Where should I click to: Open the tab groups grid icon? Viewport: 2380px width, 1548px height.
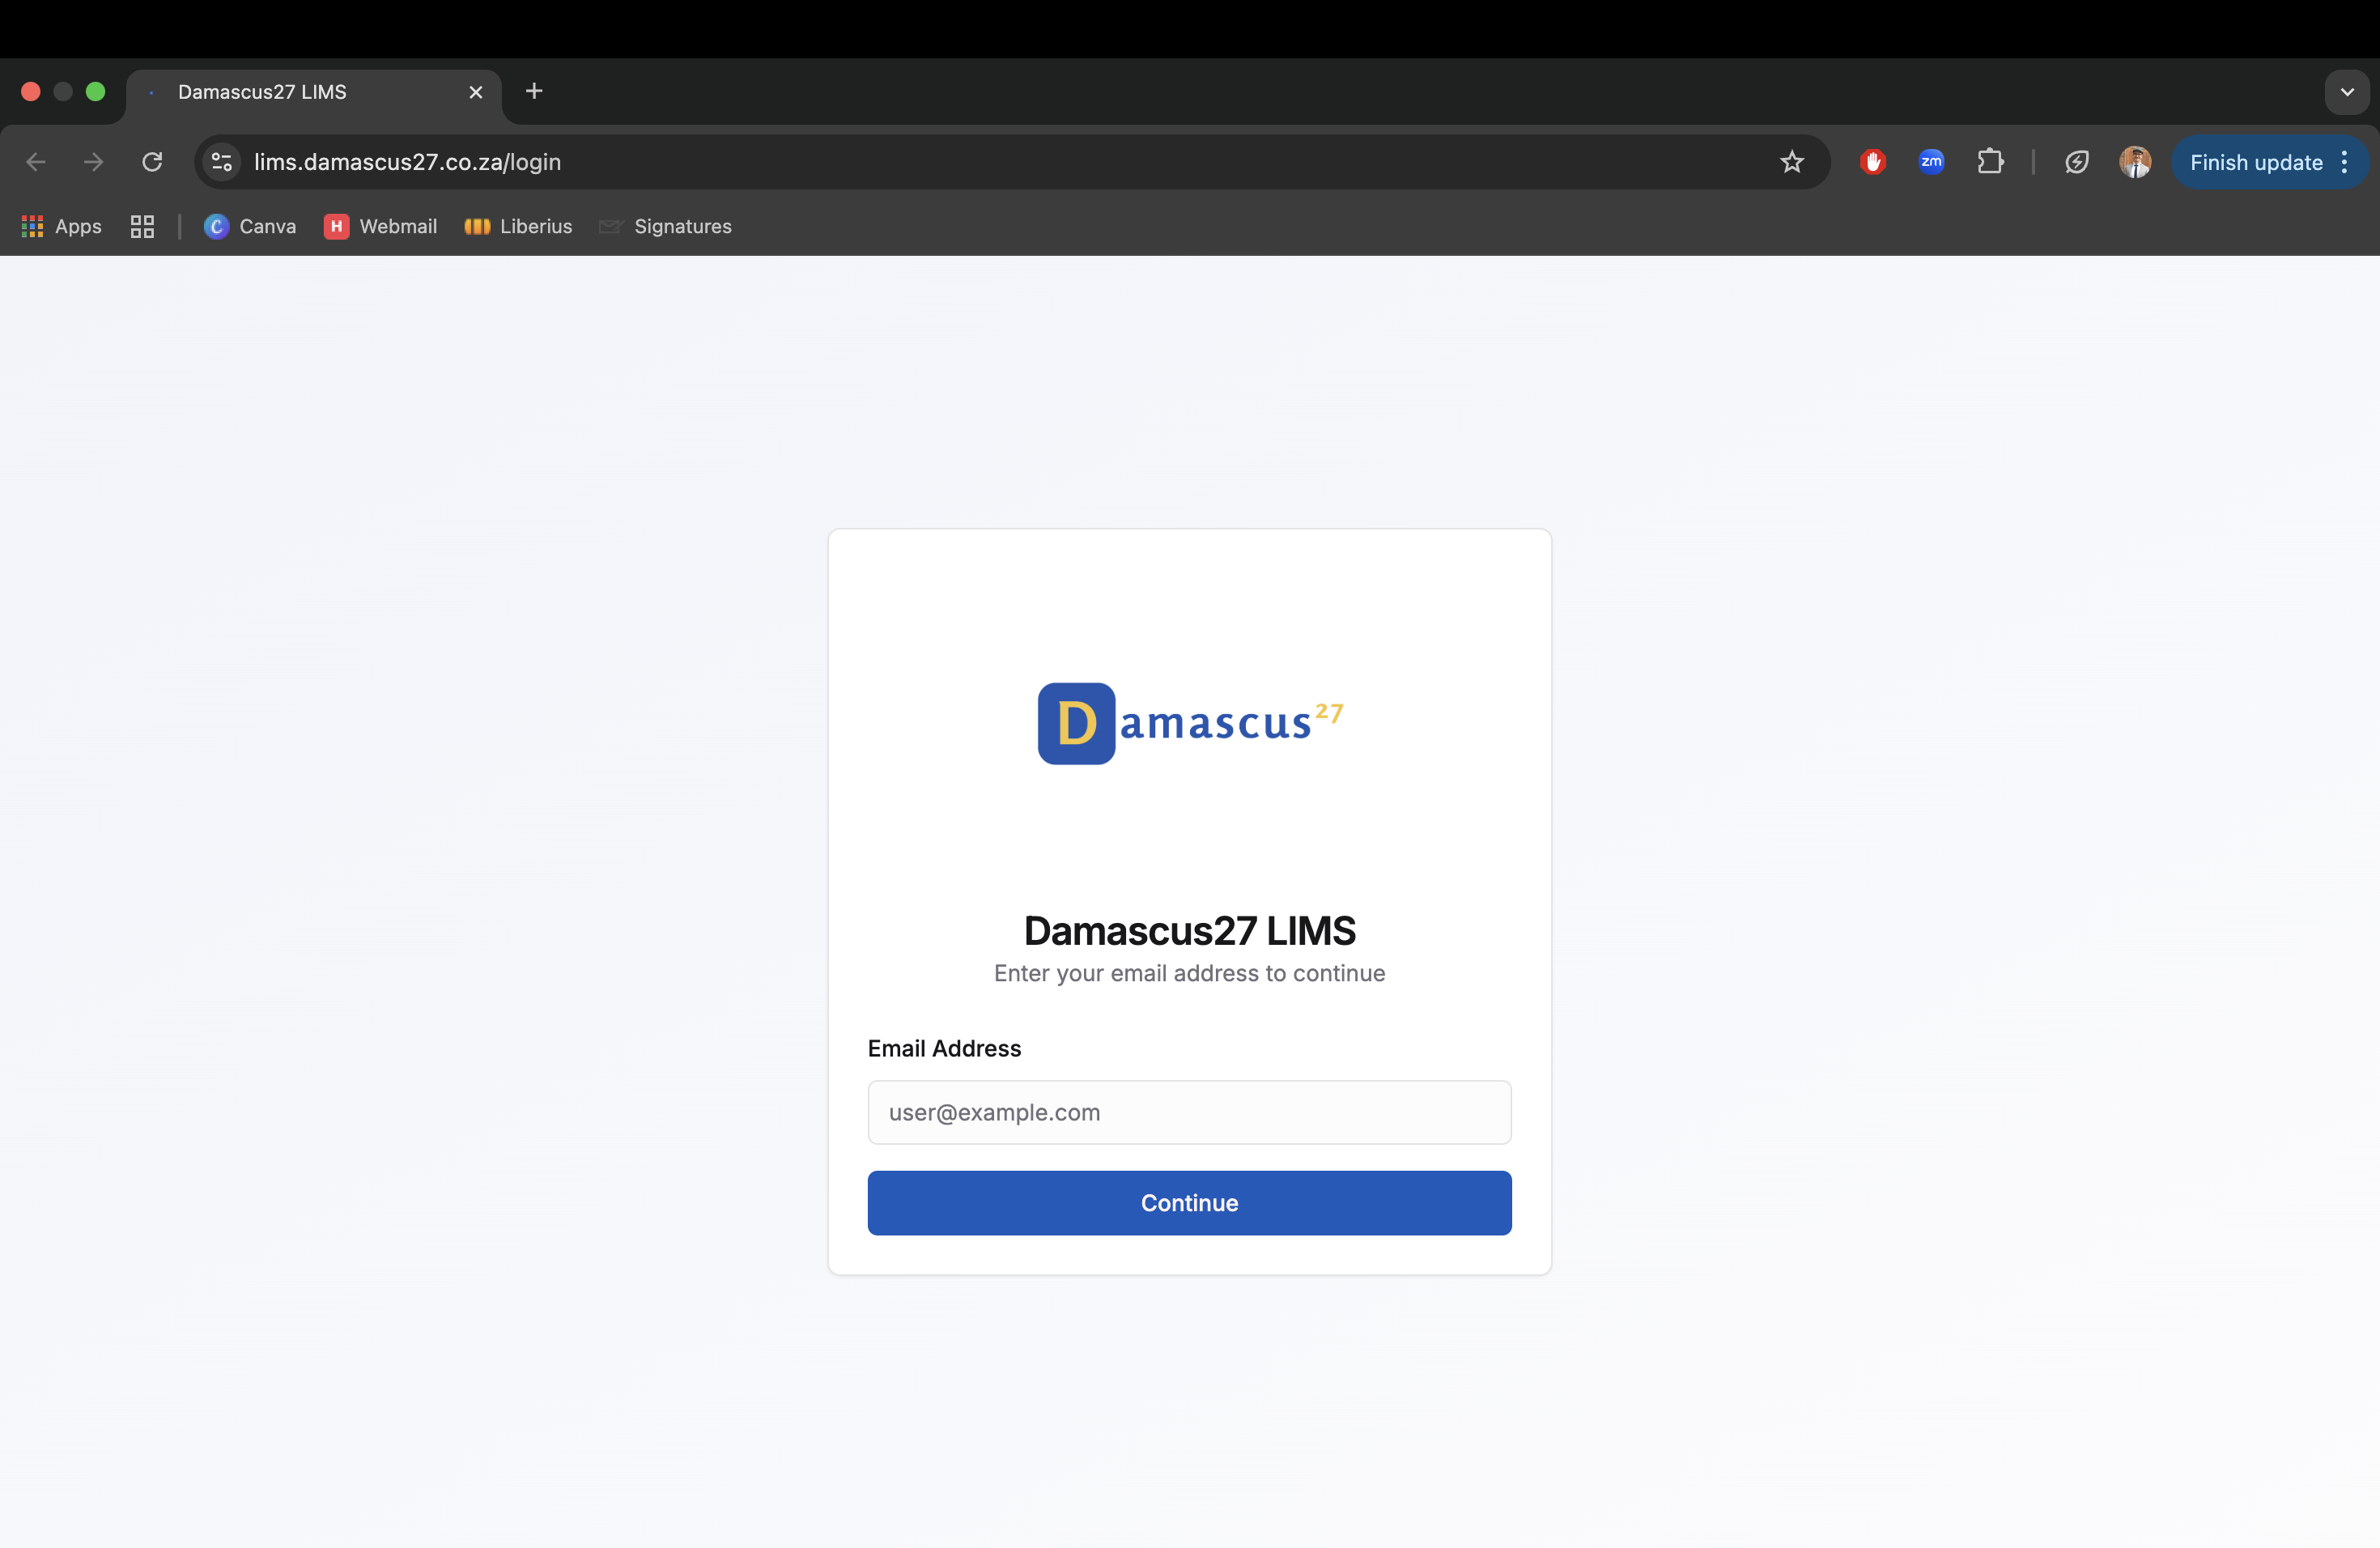coord(142,226)
